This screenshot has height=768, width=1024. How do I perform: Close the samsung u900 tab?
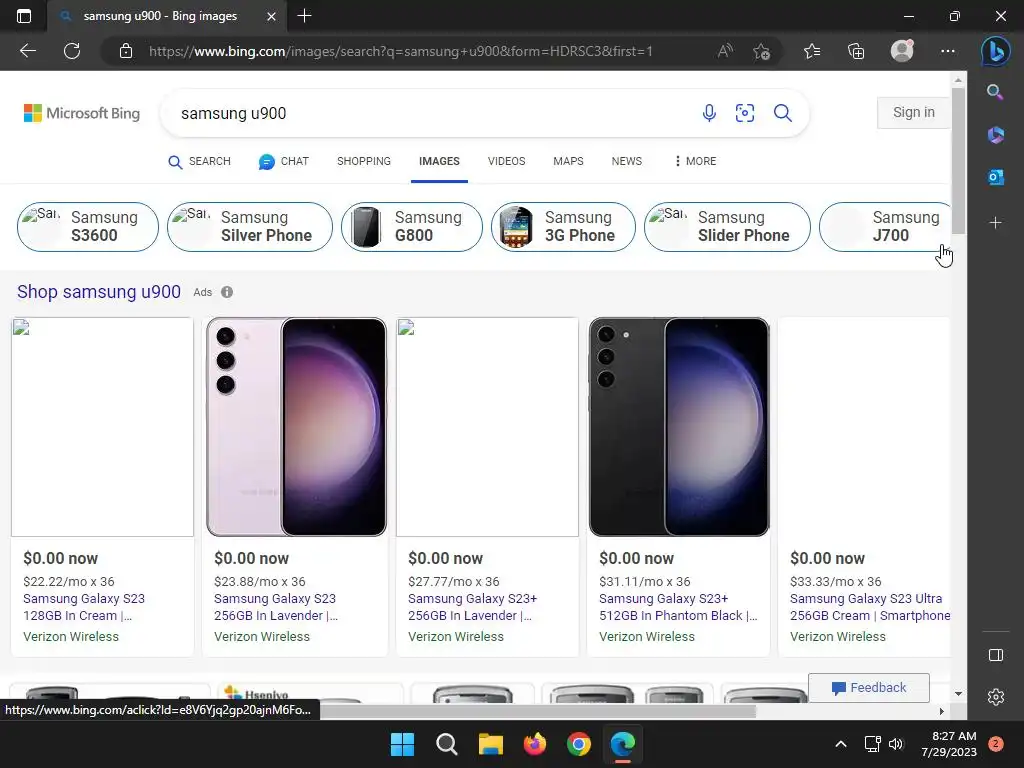(271, 16)
